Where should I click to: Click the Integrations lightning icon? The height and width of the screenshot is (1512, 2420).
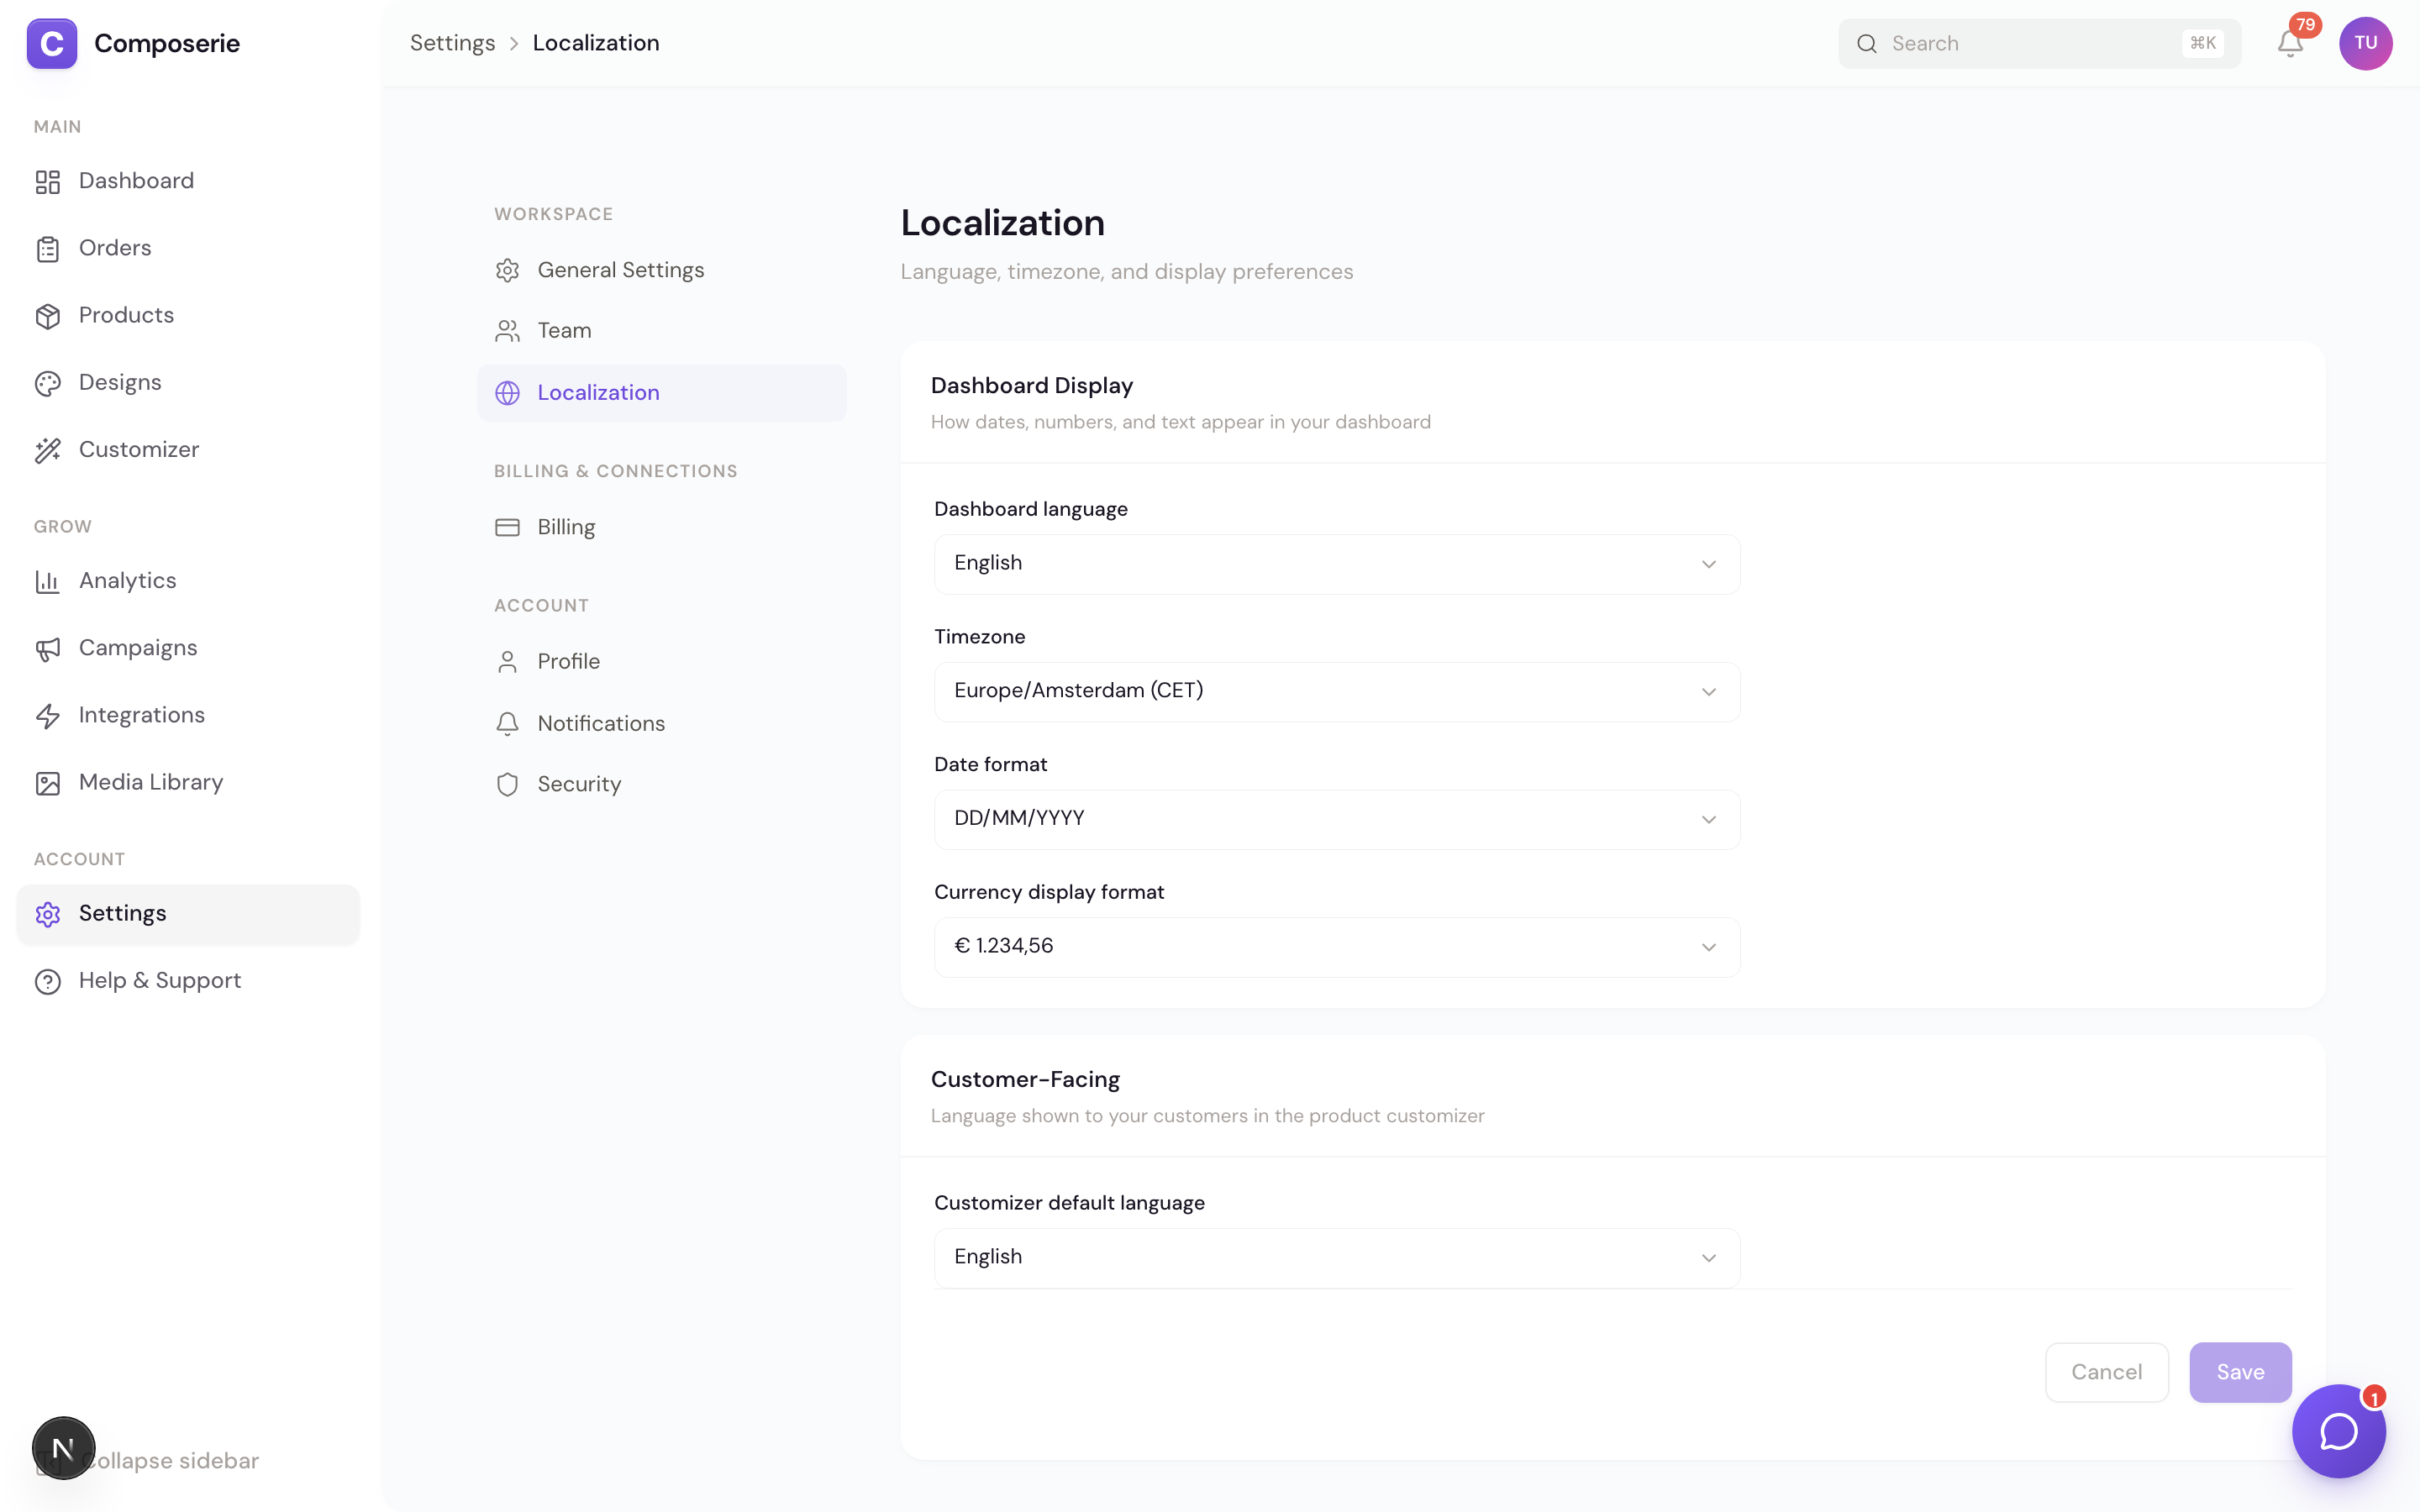pyautogui.click(x=48, y=716)
